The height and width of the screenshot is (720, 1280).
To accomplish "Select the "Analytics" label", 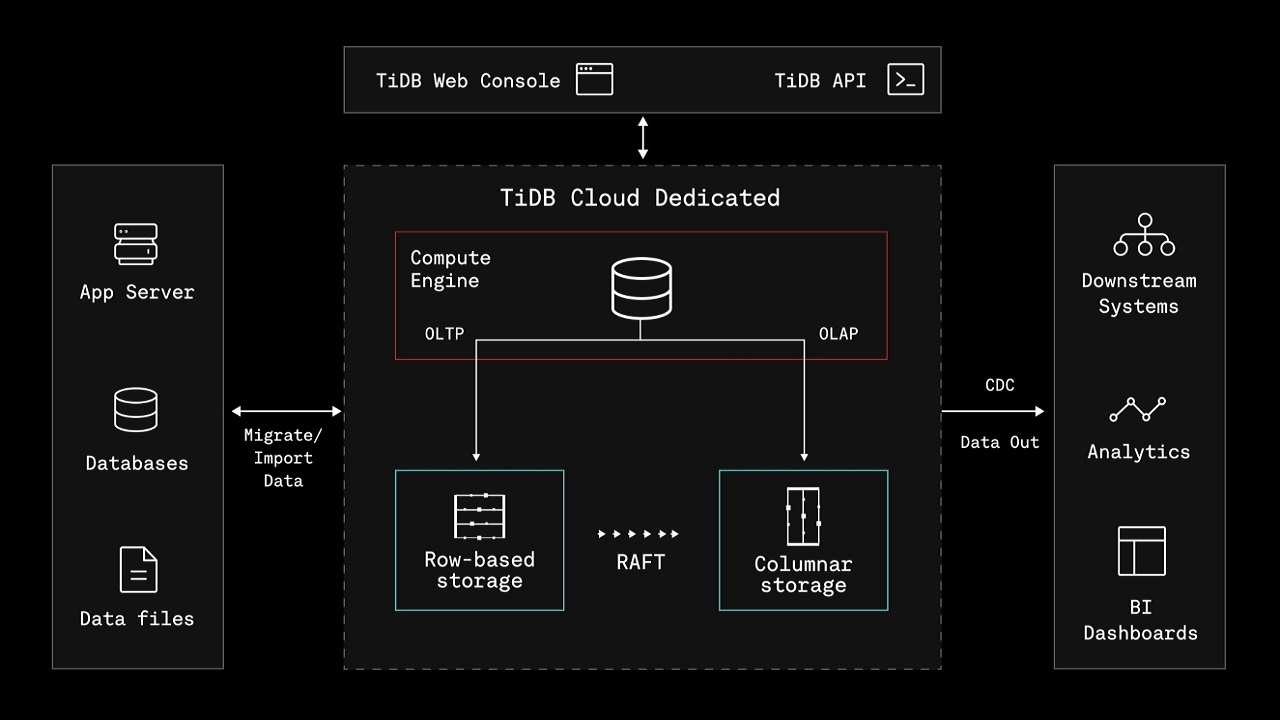I will tap(1139, 452).
